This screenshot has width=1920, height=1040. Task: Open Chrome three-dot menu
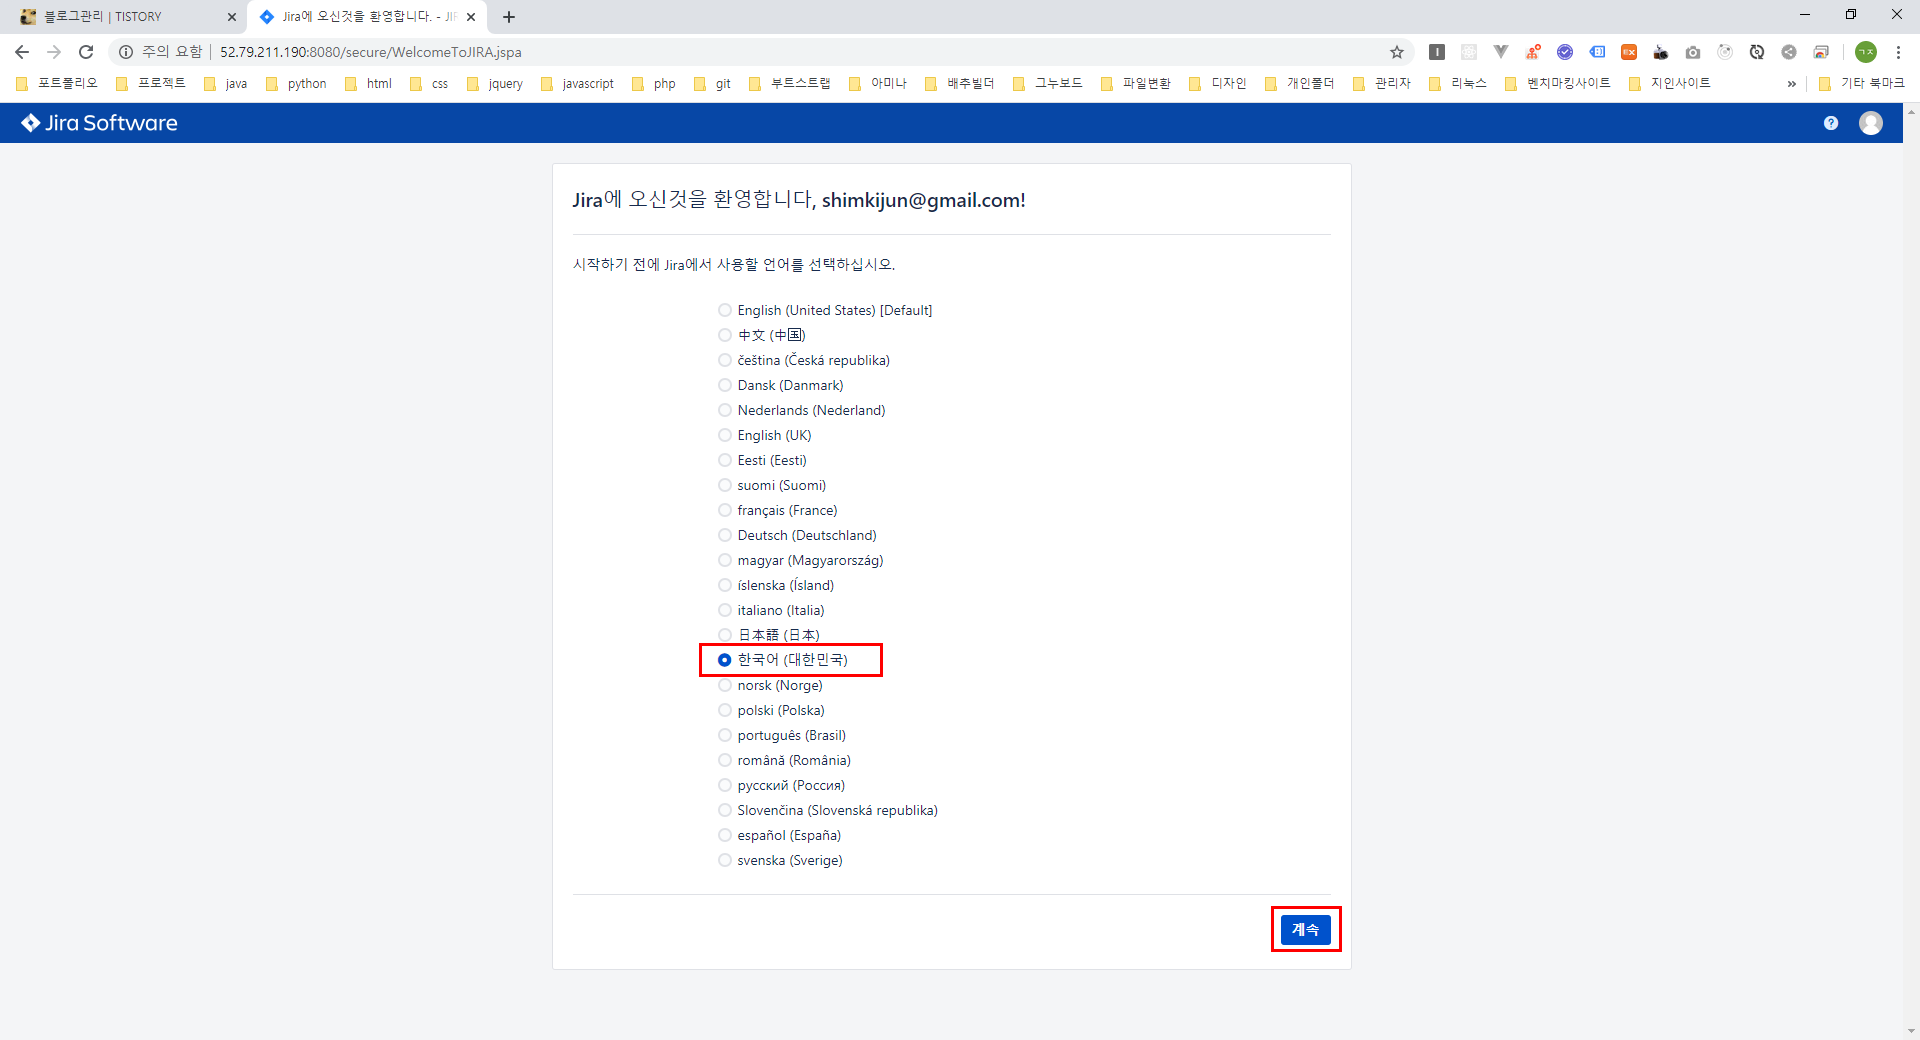click(1898, 52)
